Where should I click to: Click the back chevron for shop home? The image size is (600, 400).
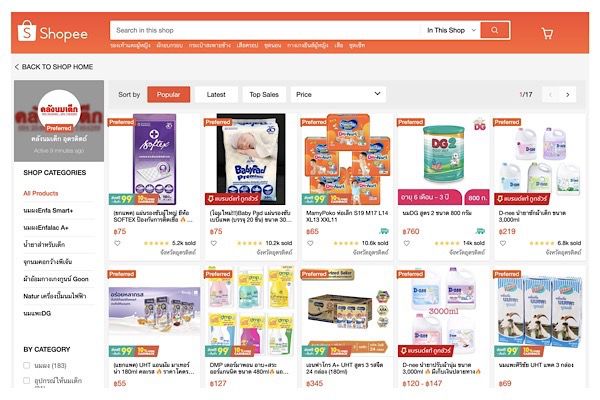[16, 67]
